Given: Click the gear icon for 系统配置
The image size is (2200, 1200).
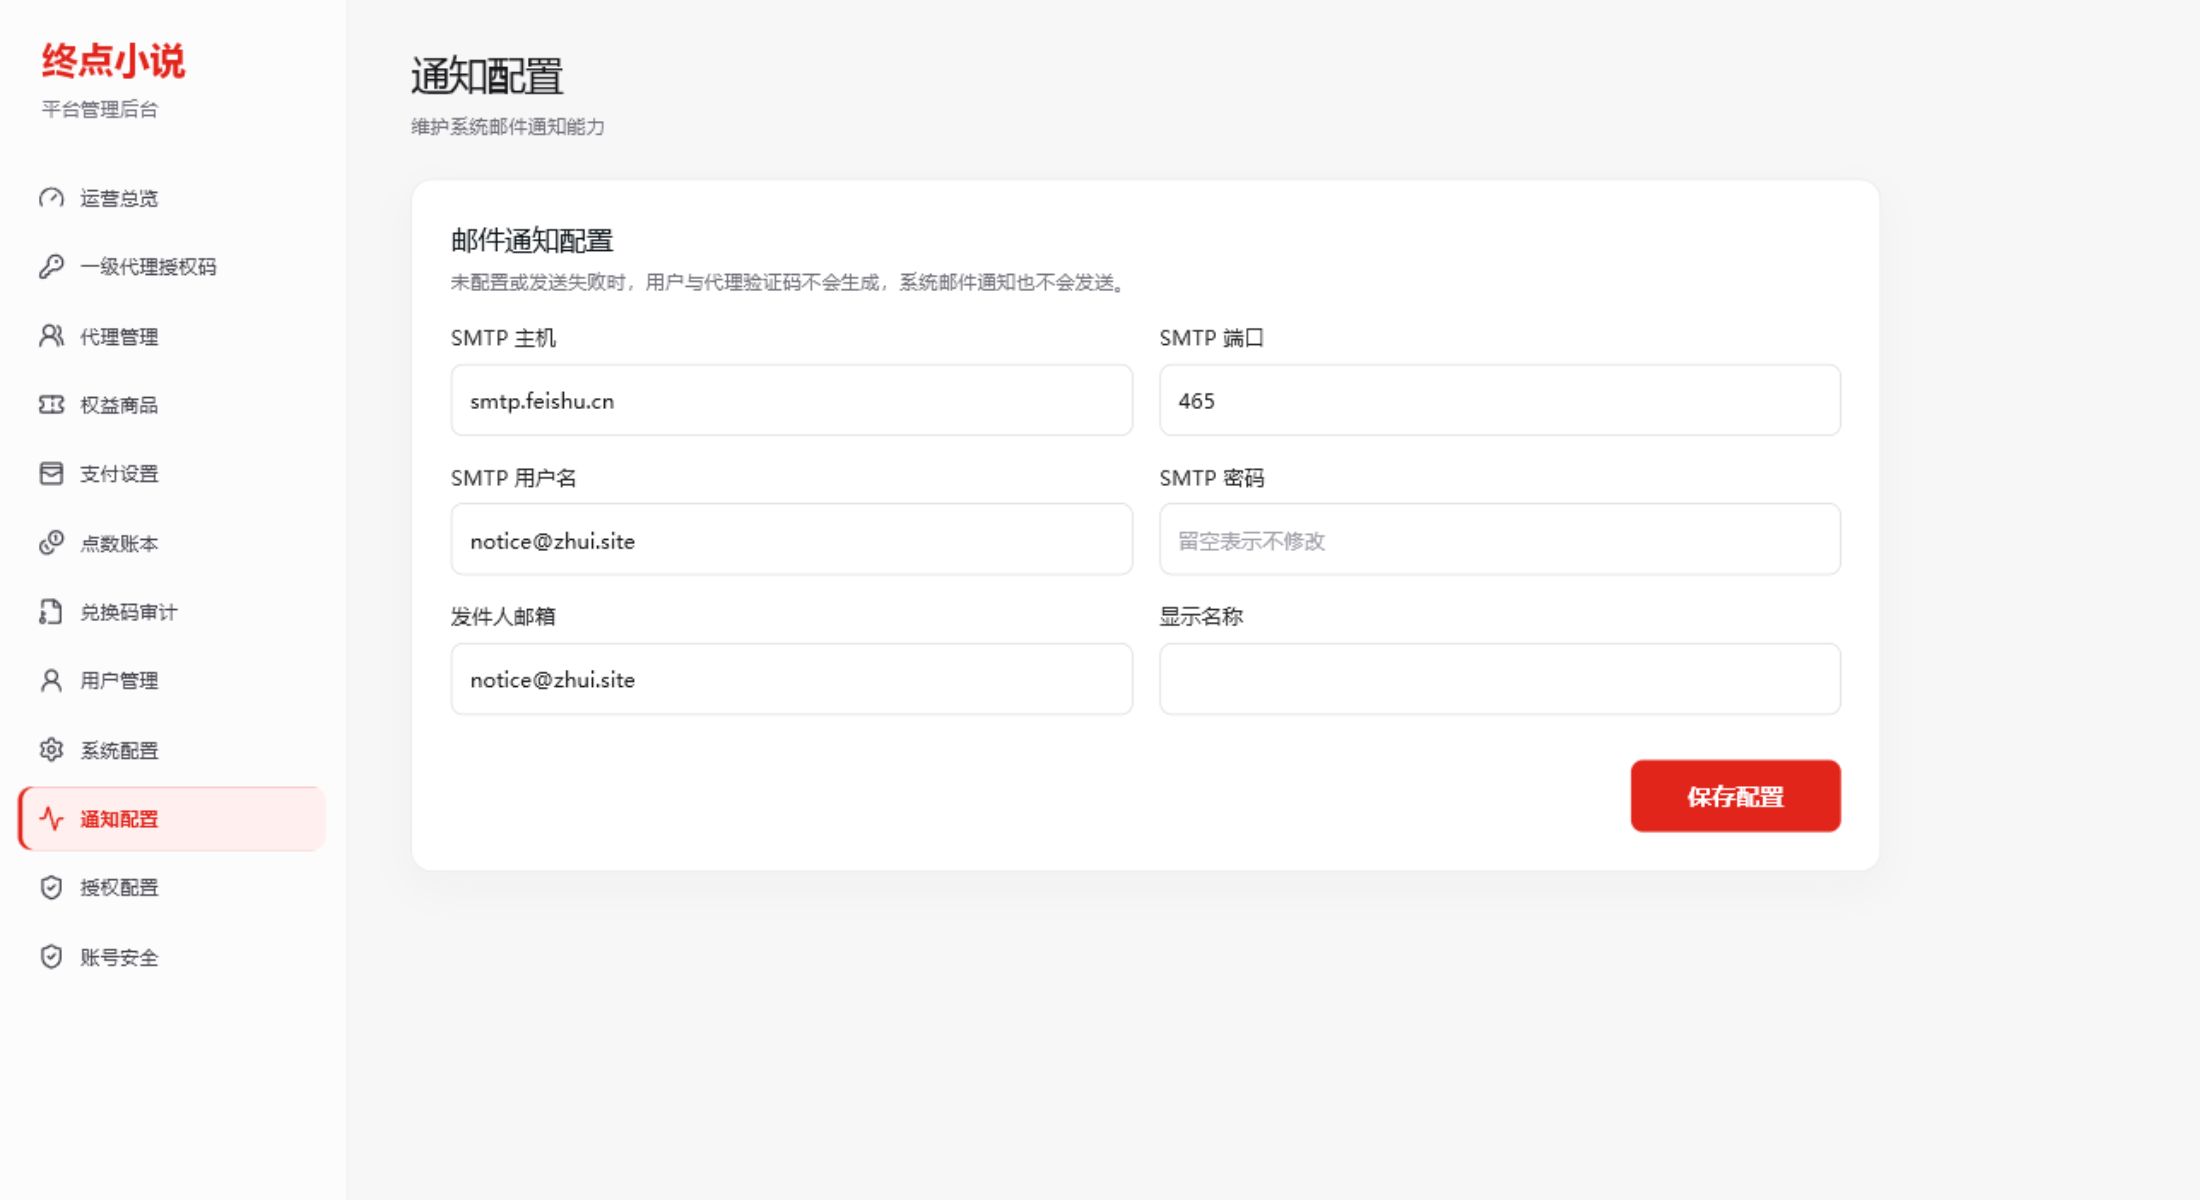Looking at the screenshot, I should (x=51, y=750).
